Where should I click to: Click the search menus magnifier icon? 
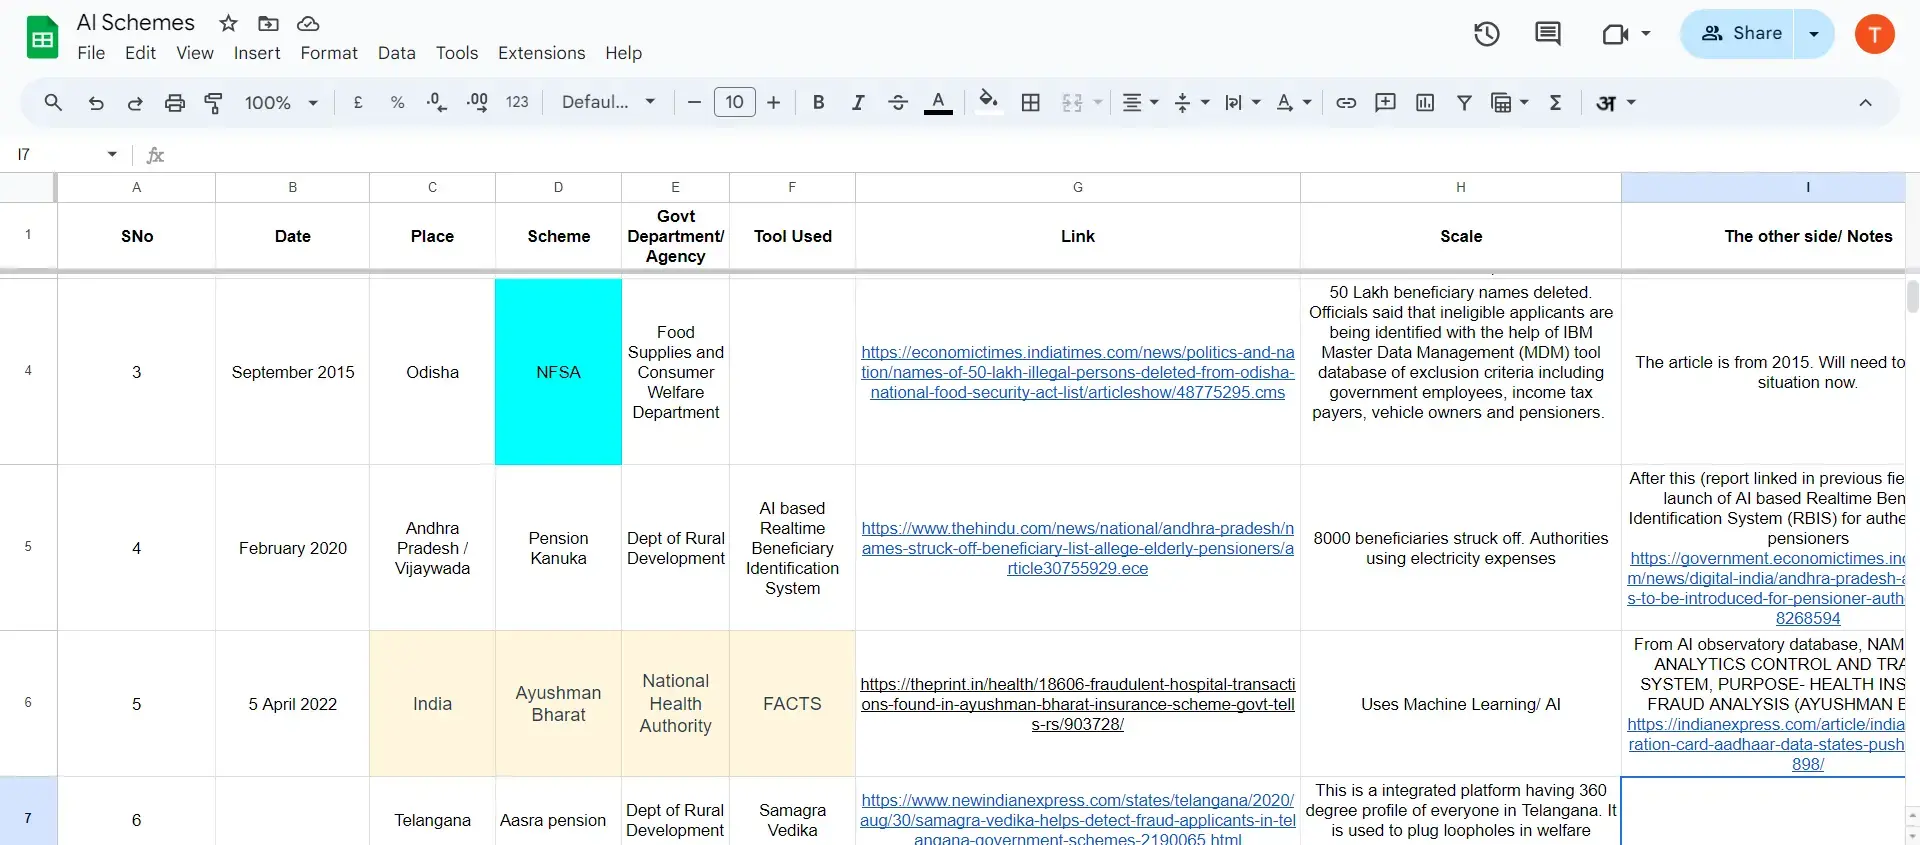53,102
